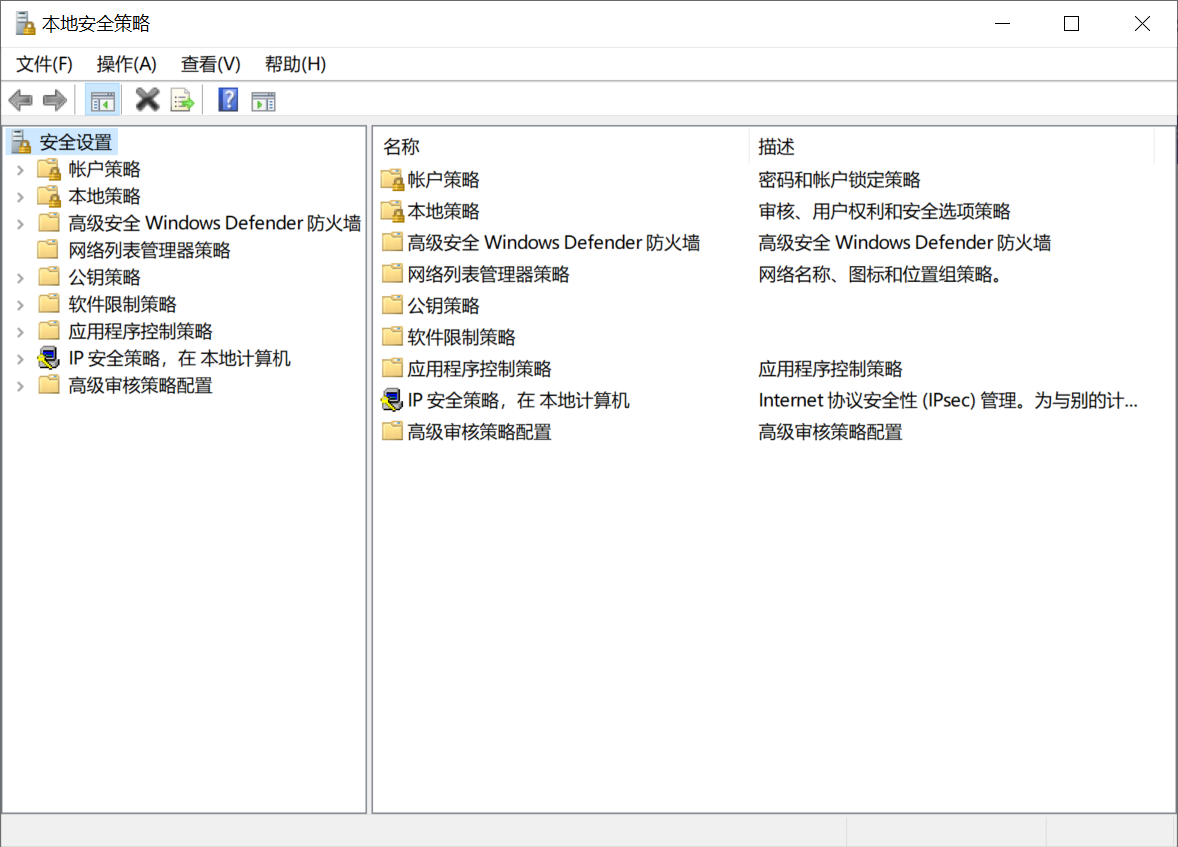Expand the 公钥策略 tree node
This screenshot has height=847, width=1178.
pyautogui.click(x=21, y=278)
